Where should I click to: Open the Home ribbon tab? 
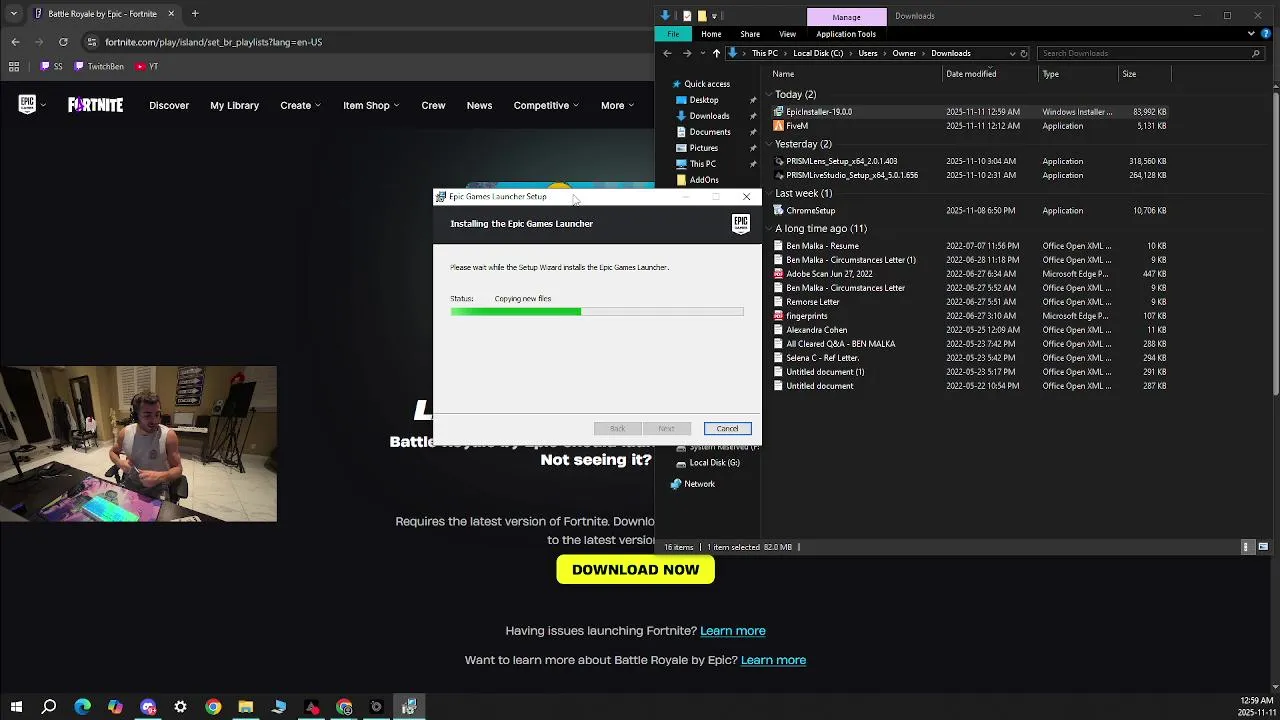711,34
